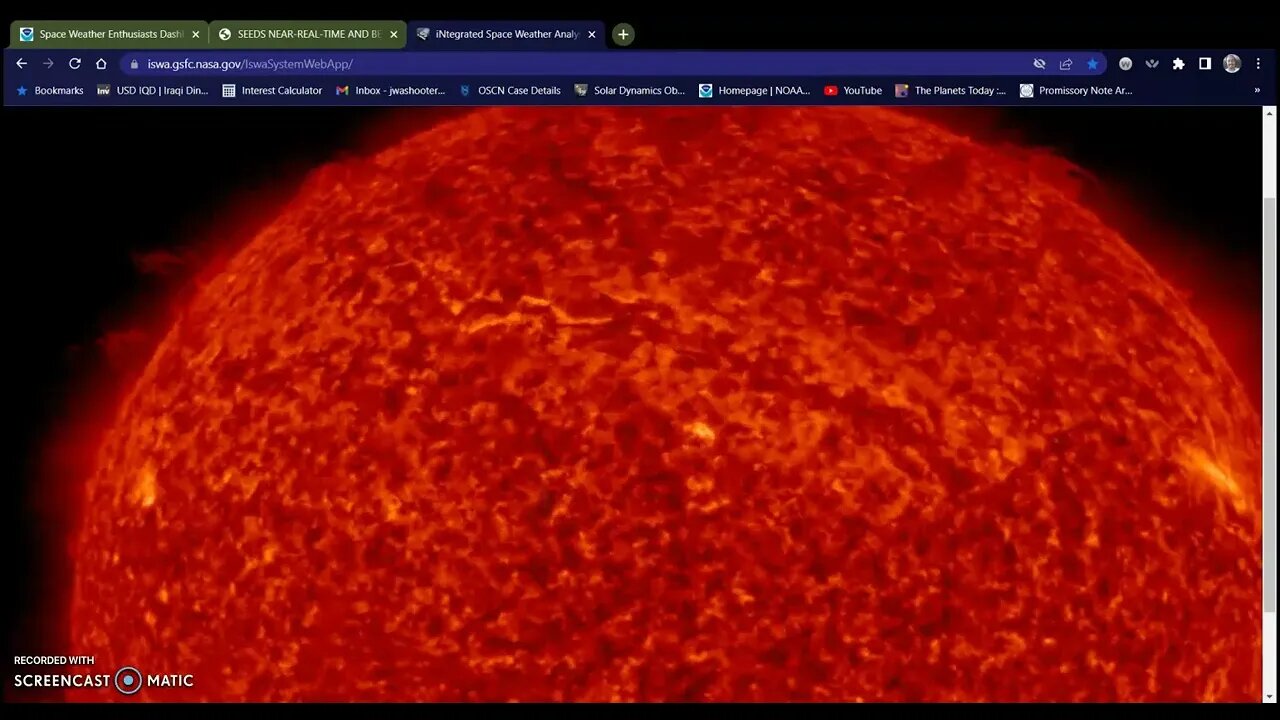Close the SEEDS NEAR-REAL-TIME tab
The height and width of the screenshot is (720, 1280).
coord(394,34)
